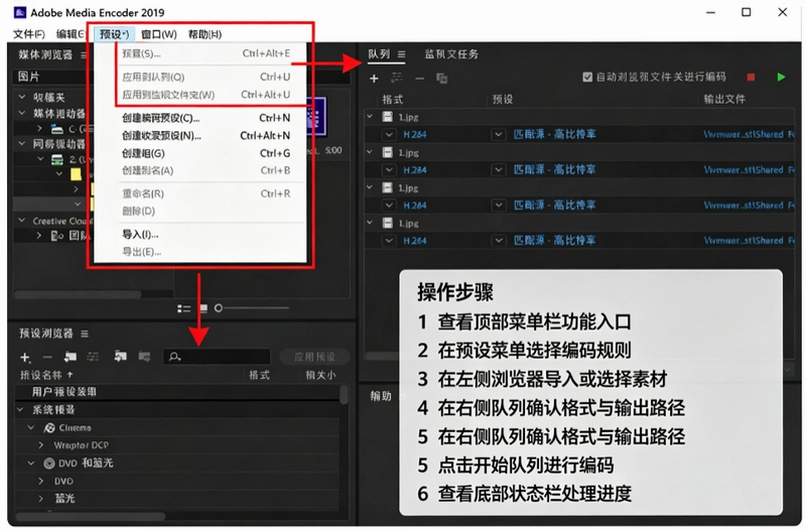Create a new preset with the plus icon
Image resolution: width=806 pixels, height=531 pixels.
[25, 357]
